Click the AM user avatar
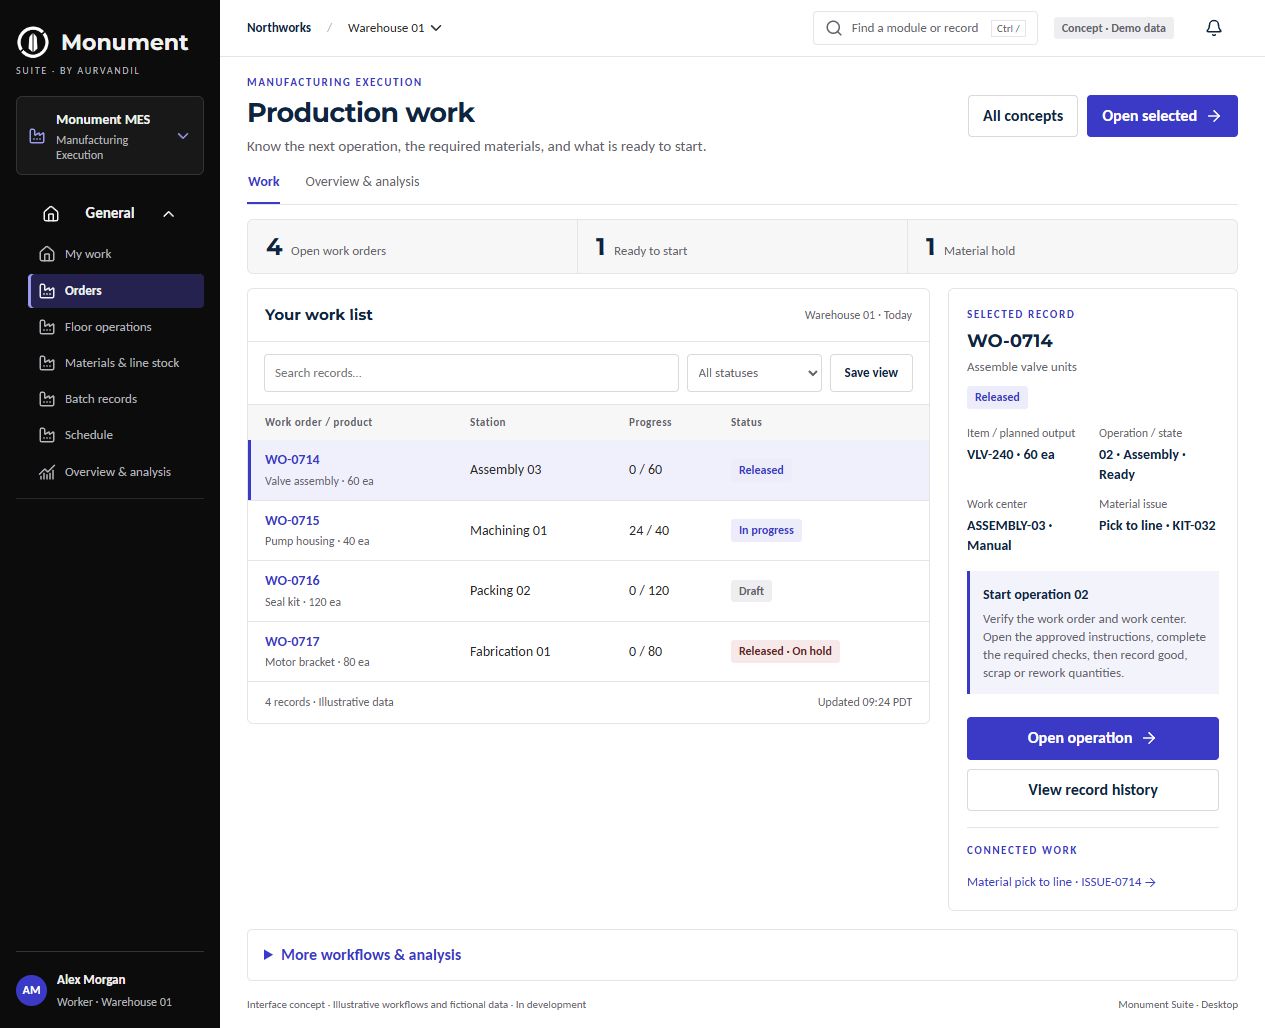Screen dimensions: 1265x1028 coord(32,990)
